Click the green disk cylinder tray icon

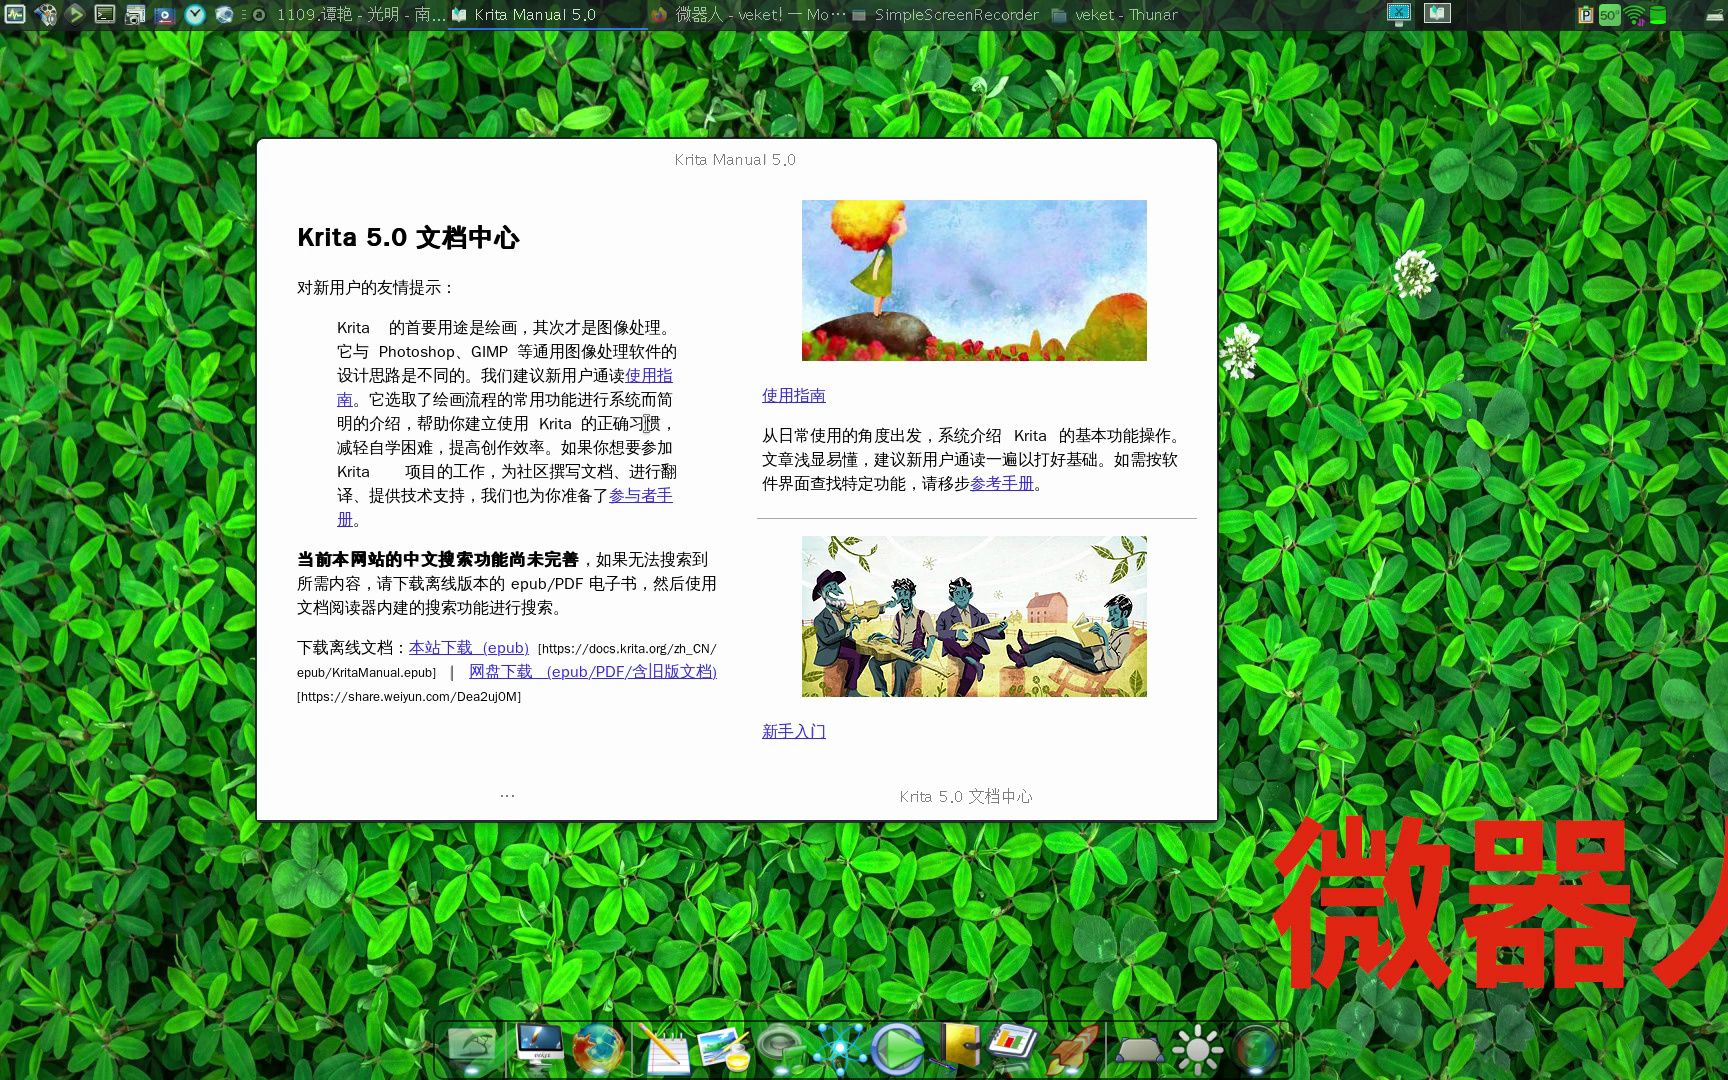click(x=1658, y=14)
